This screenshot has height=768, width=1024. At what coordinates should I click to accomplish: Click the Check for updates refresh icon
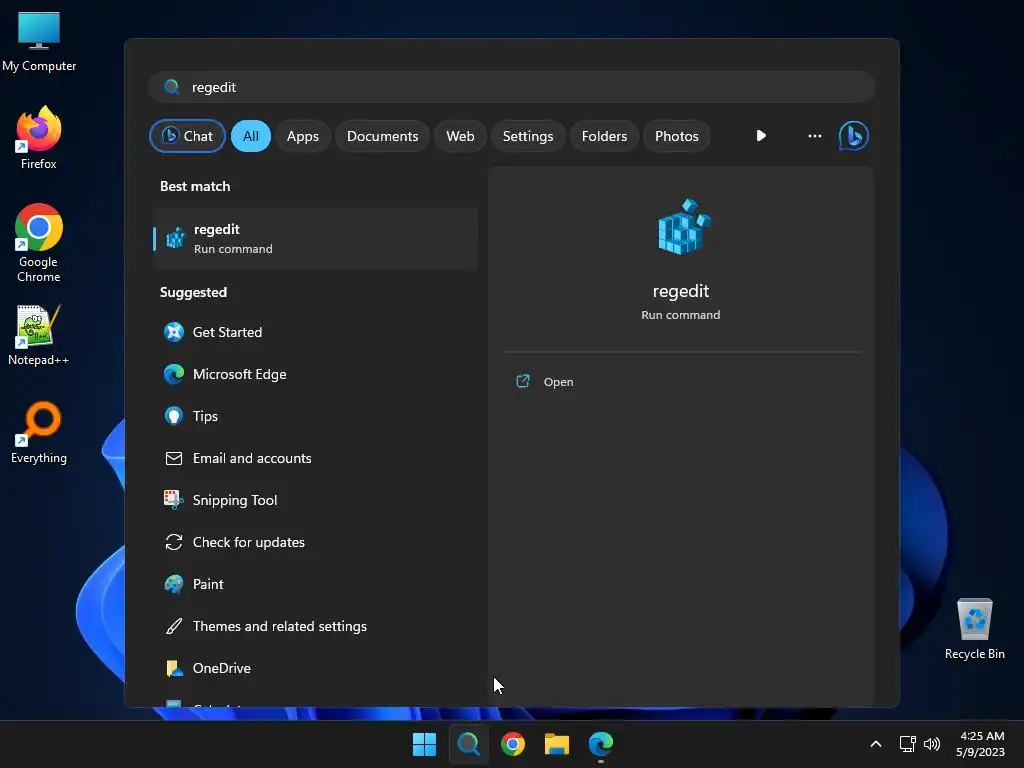[174, 542]
